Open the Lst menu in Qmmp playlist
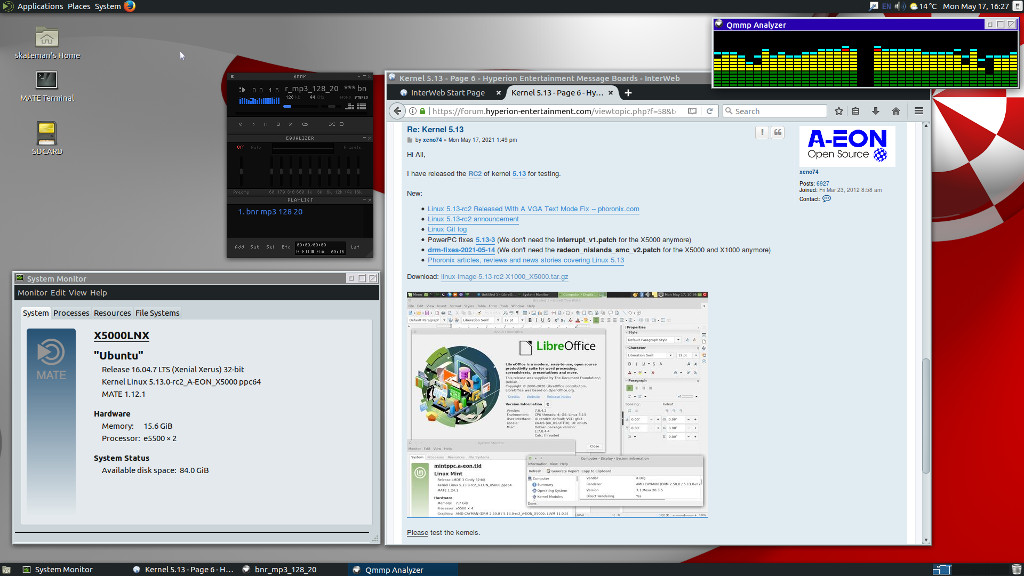 pos(355,248)
